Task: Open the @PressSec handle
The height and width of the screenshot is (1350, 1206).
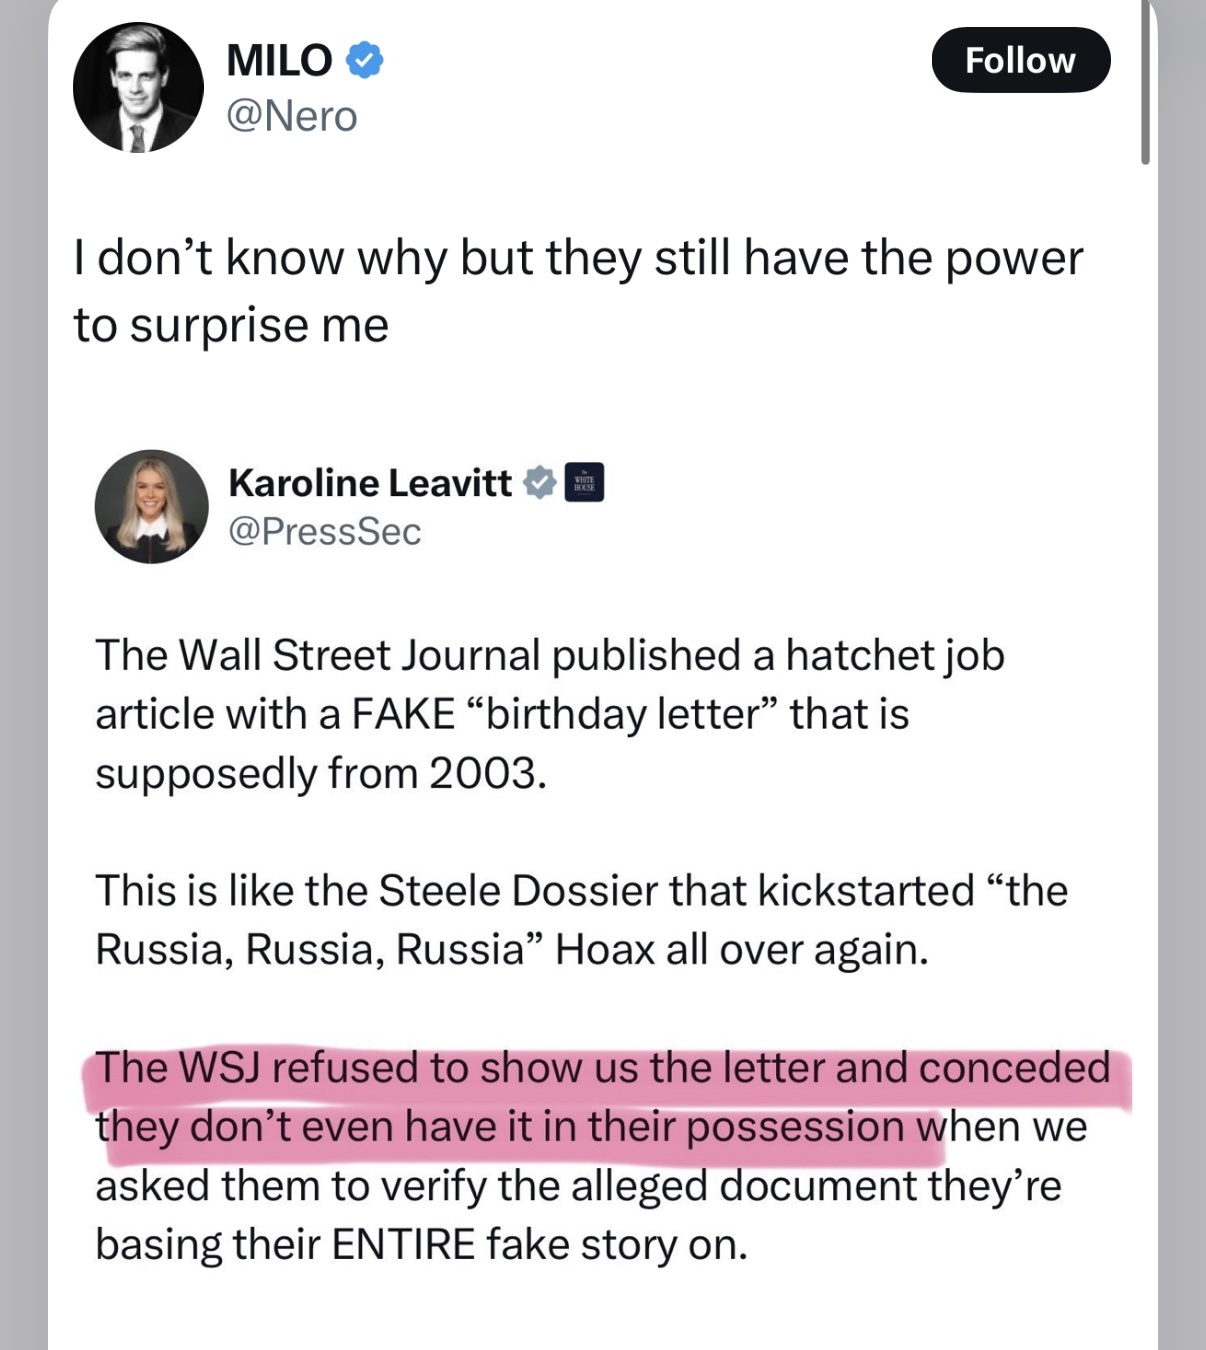Action: (325, 532)
